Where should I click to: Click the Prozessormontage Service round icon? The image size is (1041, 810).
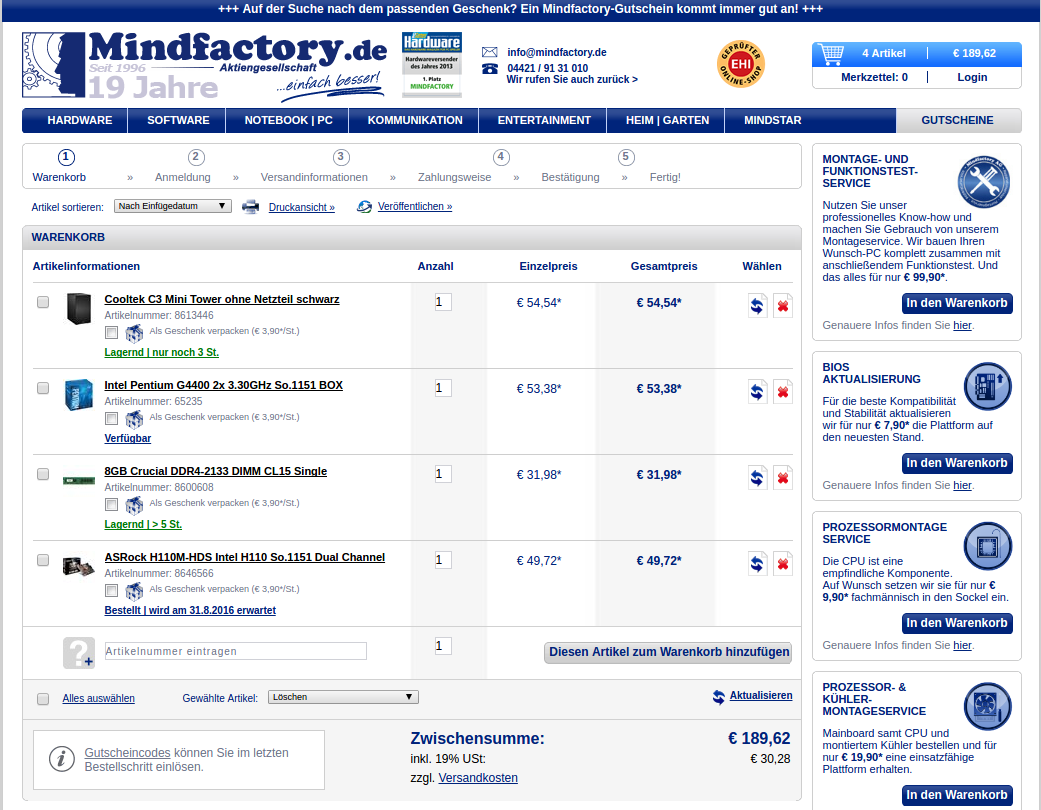click(x=987, y=546)
